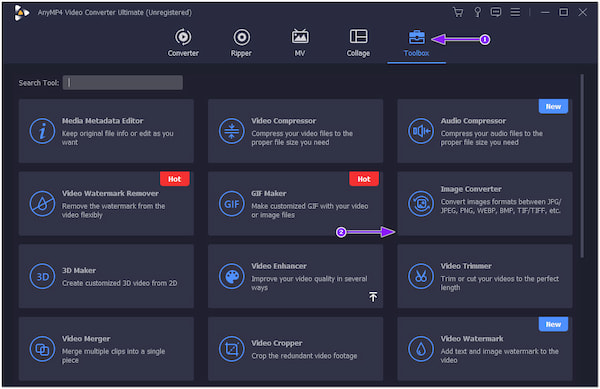Click the Video Cropper crop icon
The height and width of the screenshot is (389, 600).
(232, 349)
